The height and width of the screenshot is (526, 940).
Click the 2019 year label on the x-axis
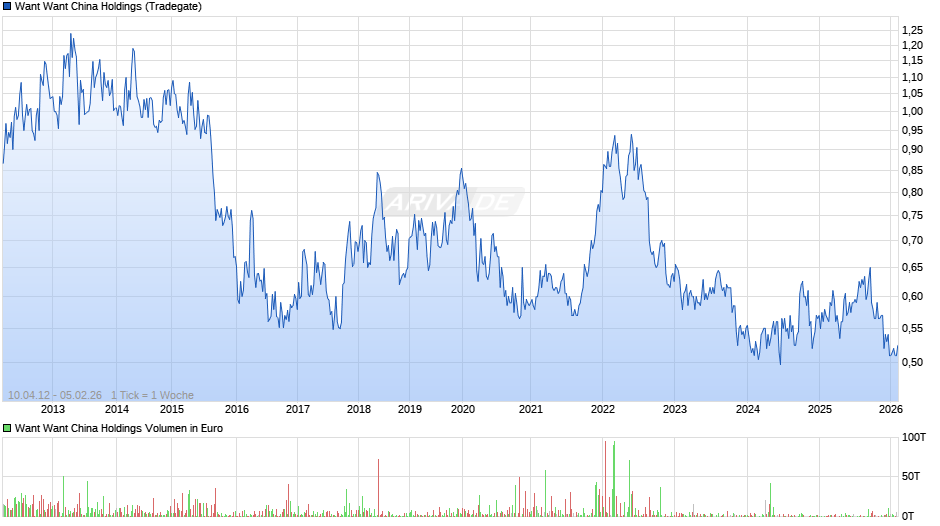tap(410, 409)
